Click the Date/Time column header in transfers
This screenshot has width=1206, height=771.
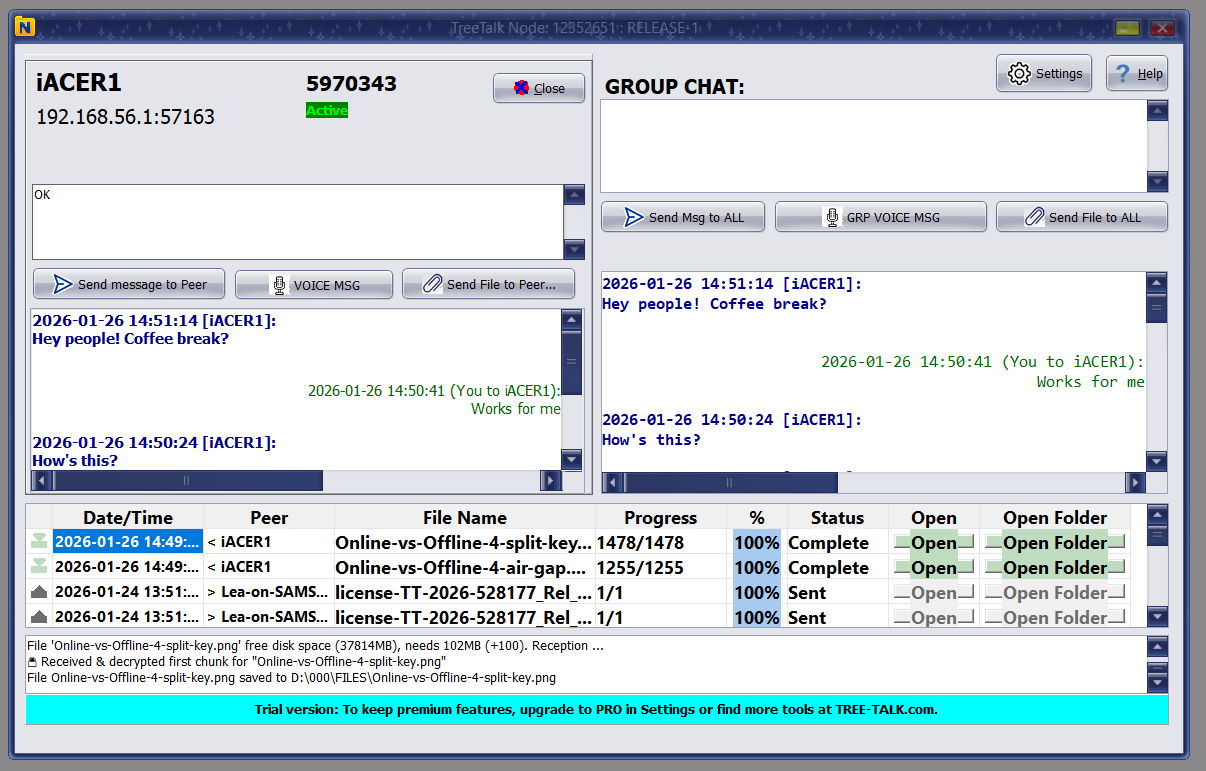tap(128, 518)
